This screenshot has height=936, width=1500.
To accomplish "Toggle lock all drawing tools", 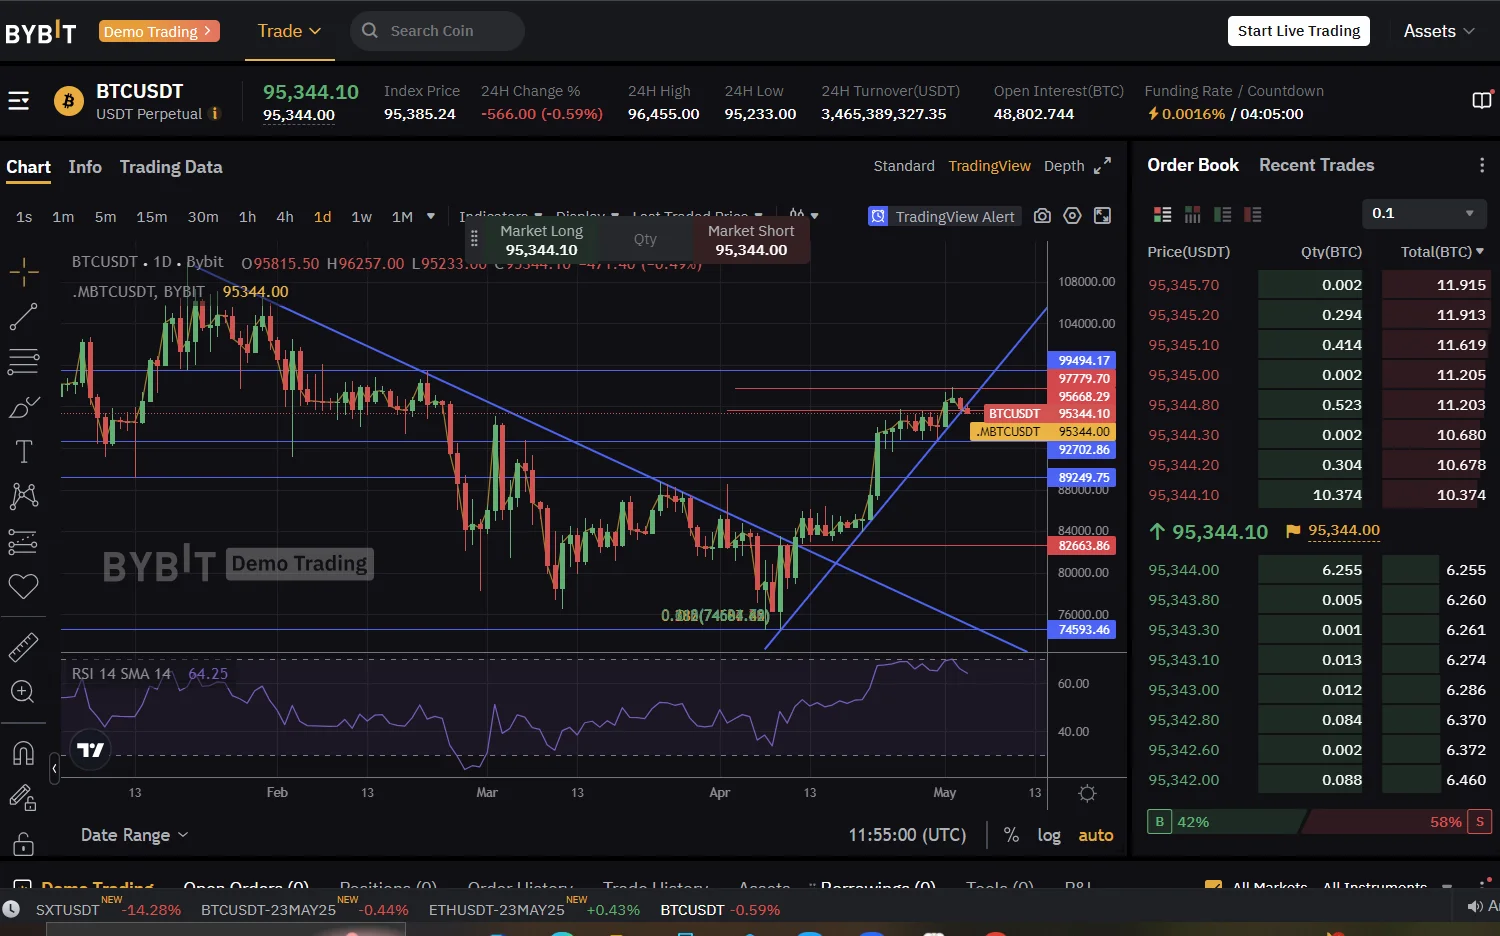I will pyautogui.click(x=24, y=843).
